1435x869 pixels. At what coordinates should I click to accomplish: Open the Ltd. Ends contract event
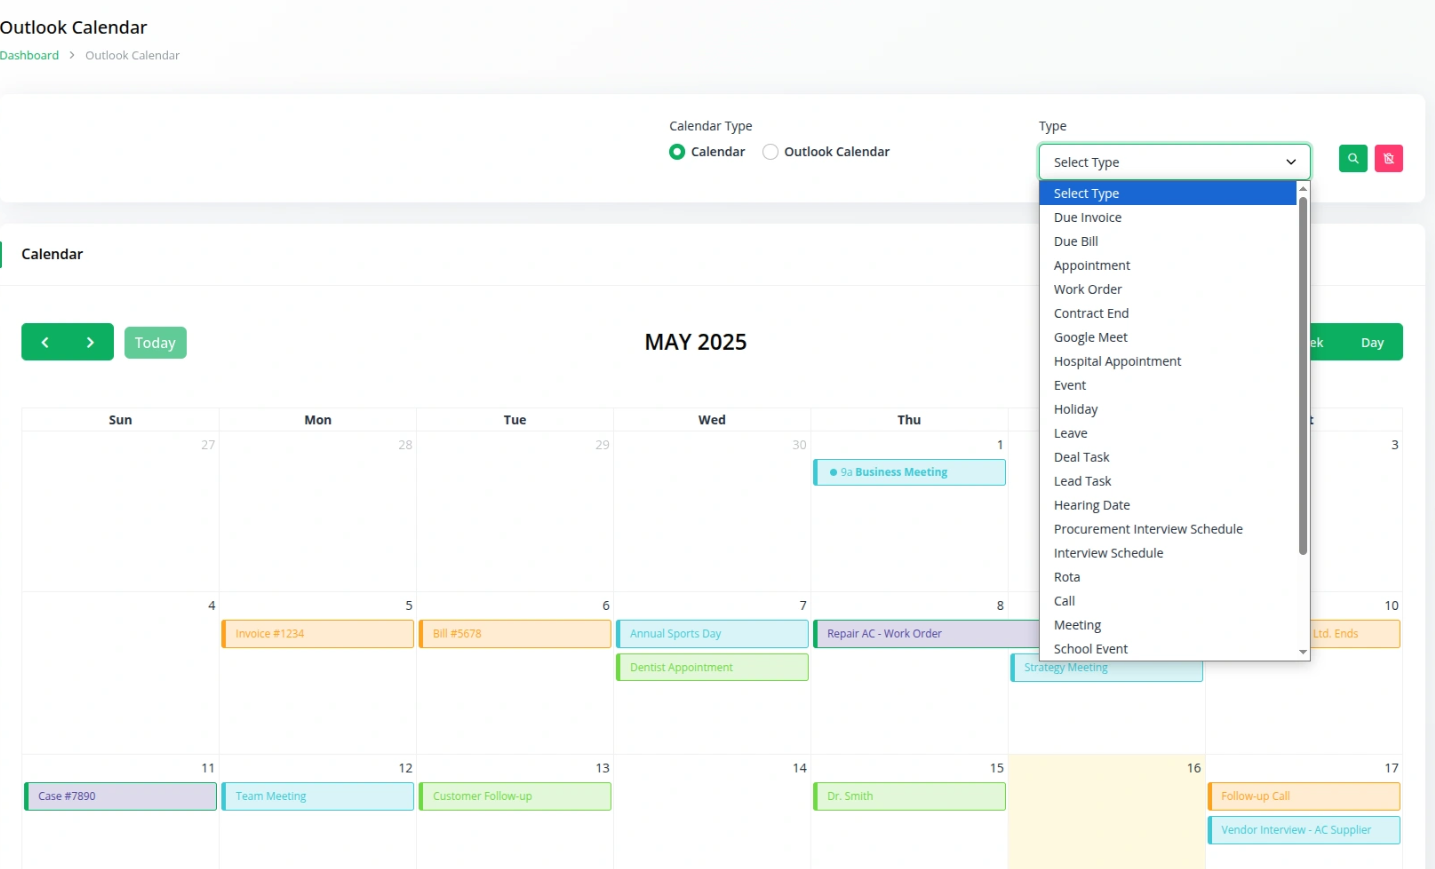pos(1355,634)
